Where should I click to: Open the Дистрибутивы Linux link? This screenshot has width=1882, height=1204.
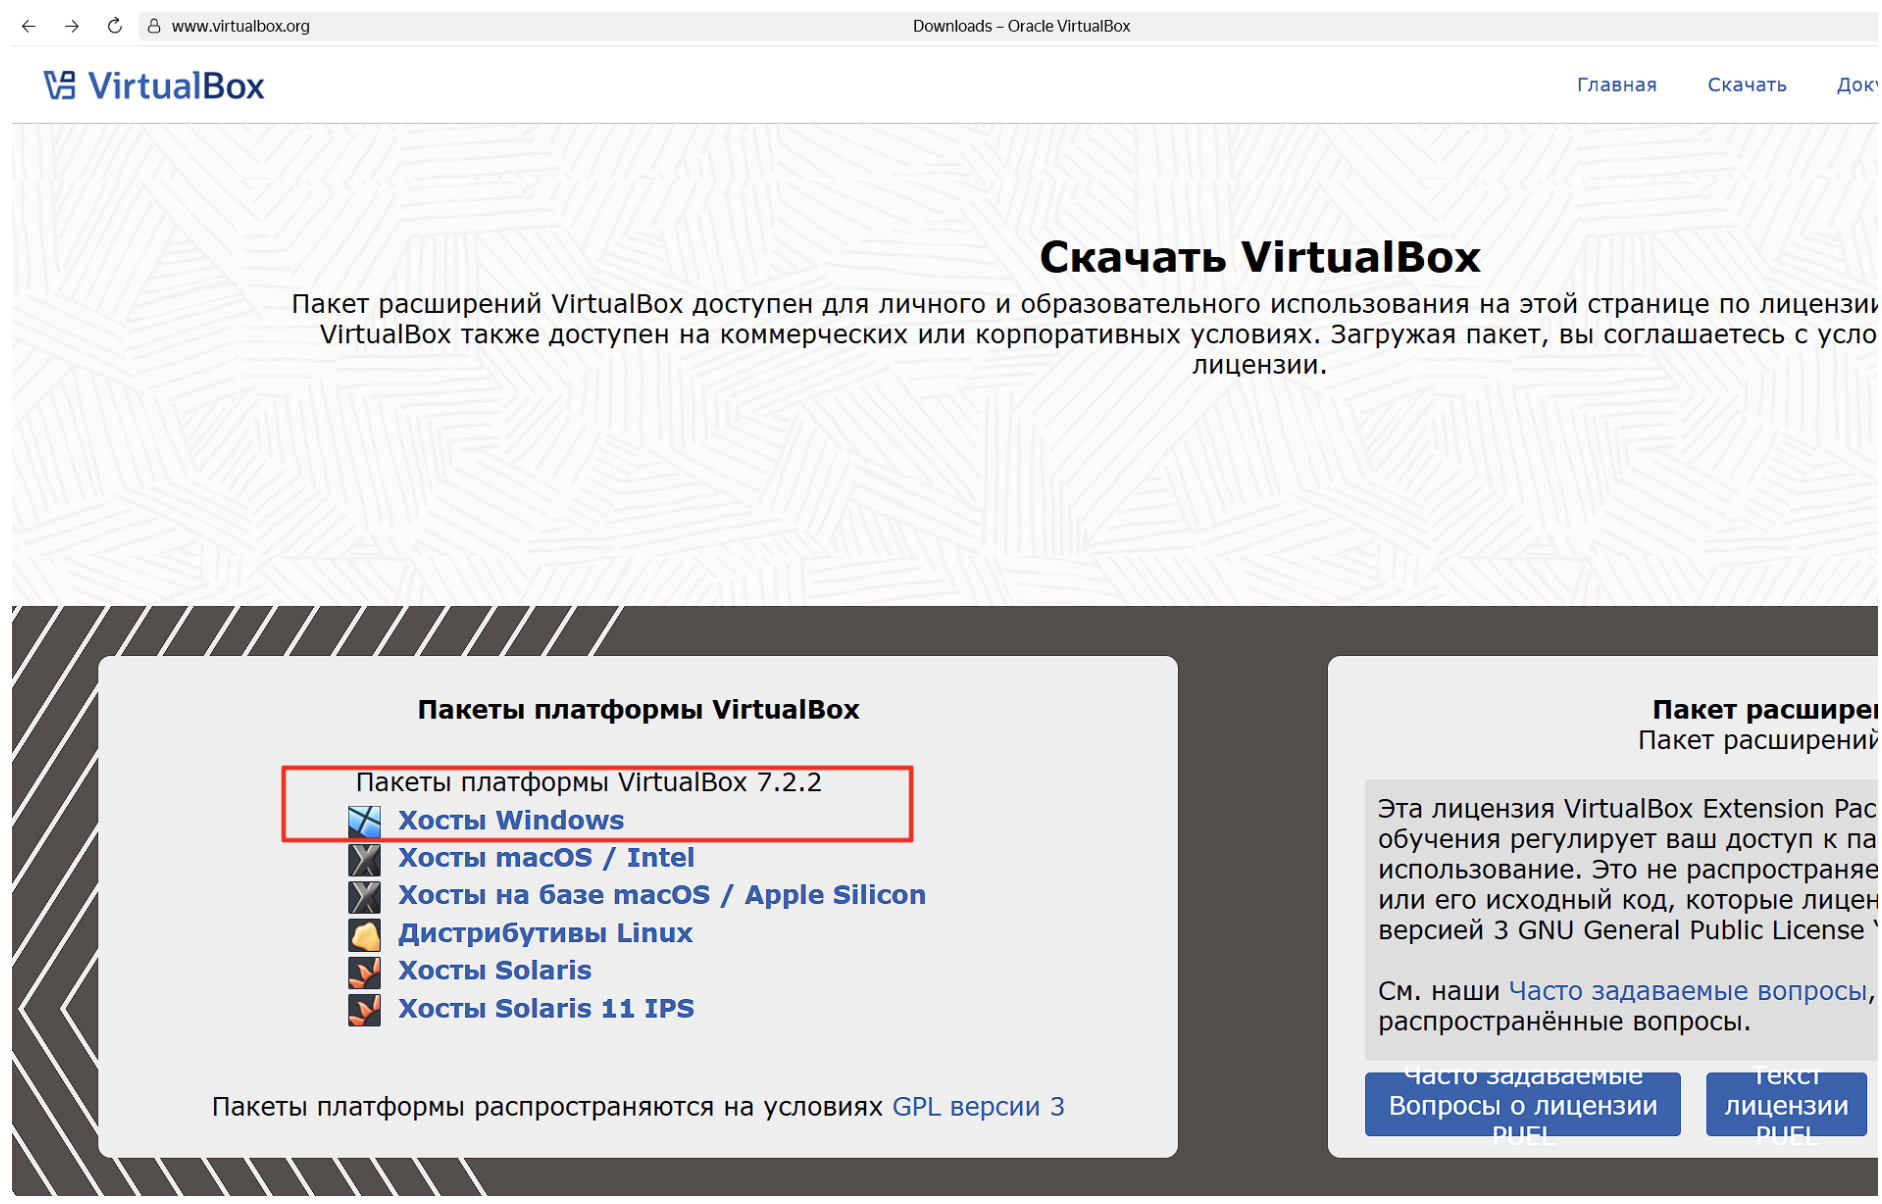point(545,933)
